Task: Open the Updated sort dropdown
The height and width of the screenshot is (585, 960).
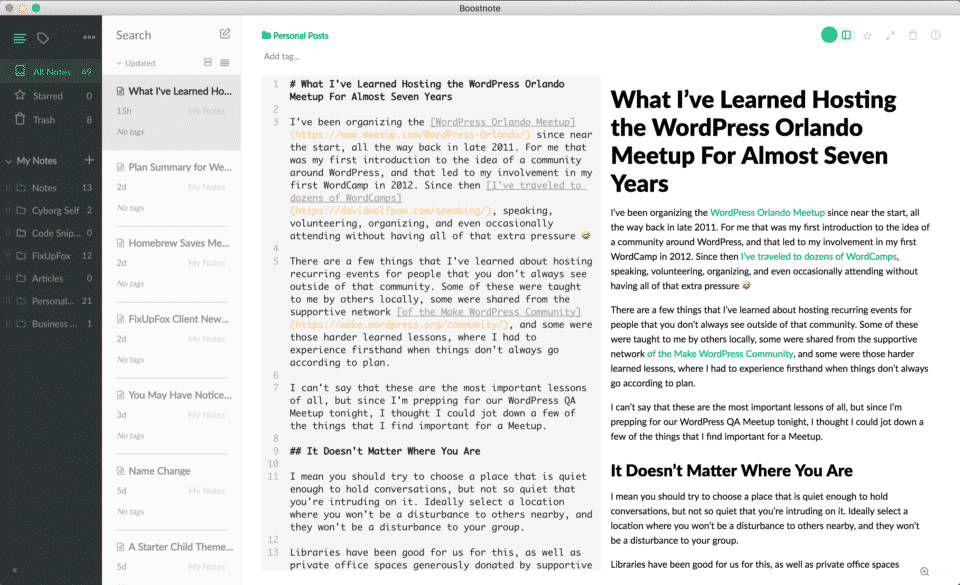Action: [x=136, y=63]
